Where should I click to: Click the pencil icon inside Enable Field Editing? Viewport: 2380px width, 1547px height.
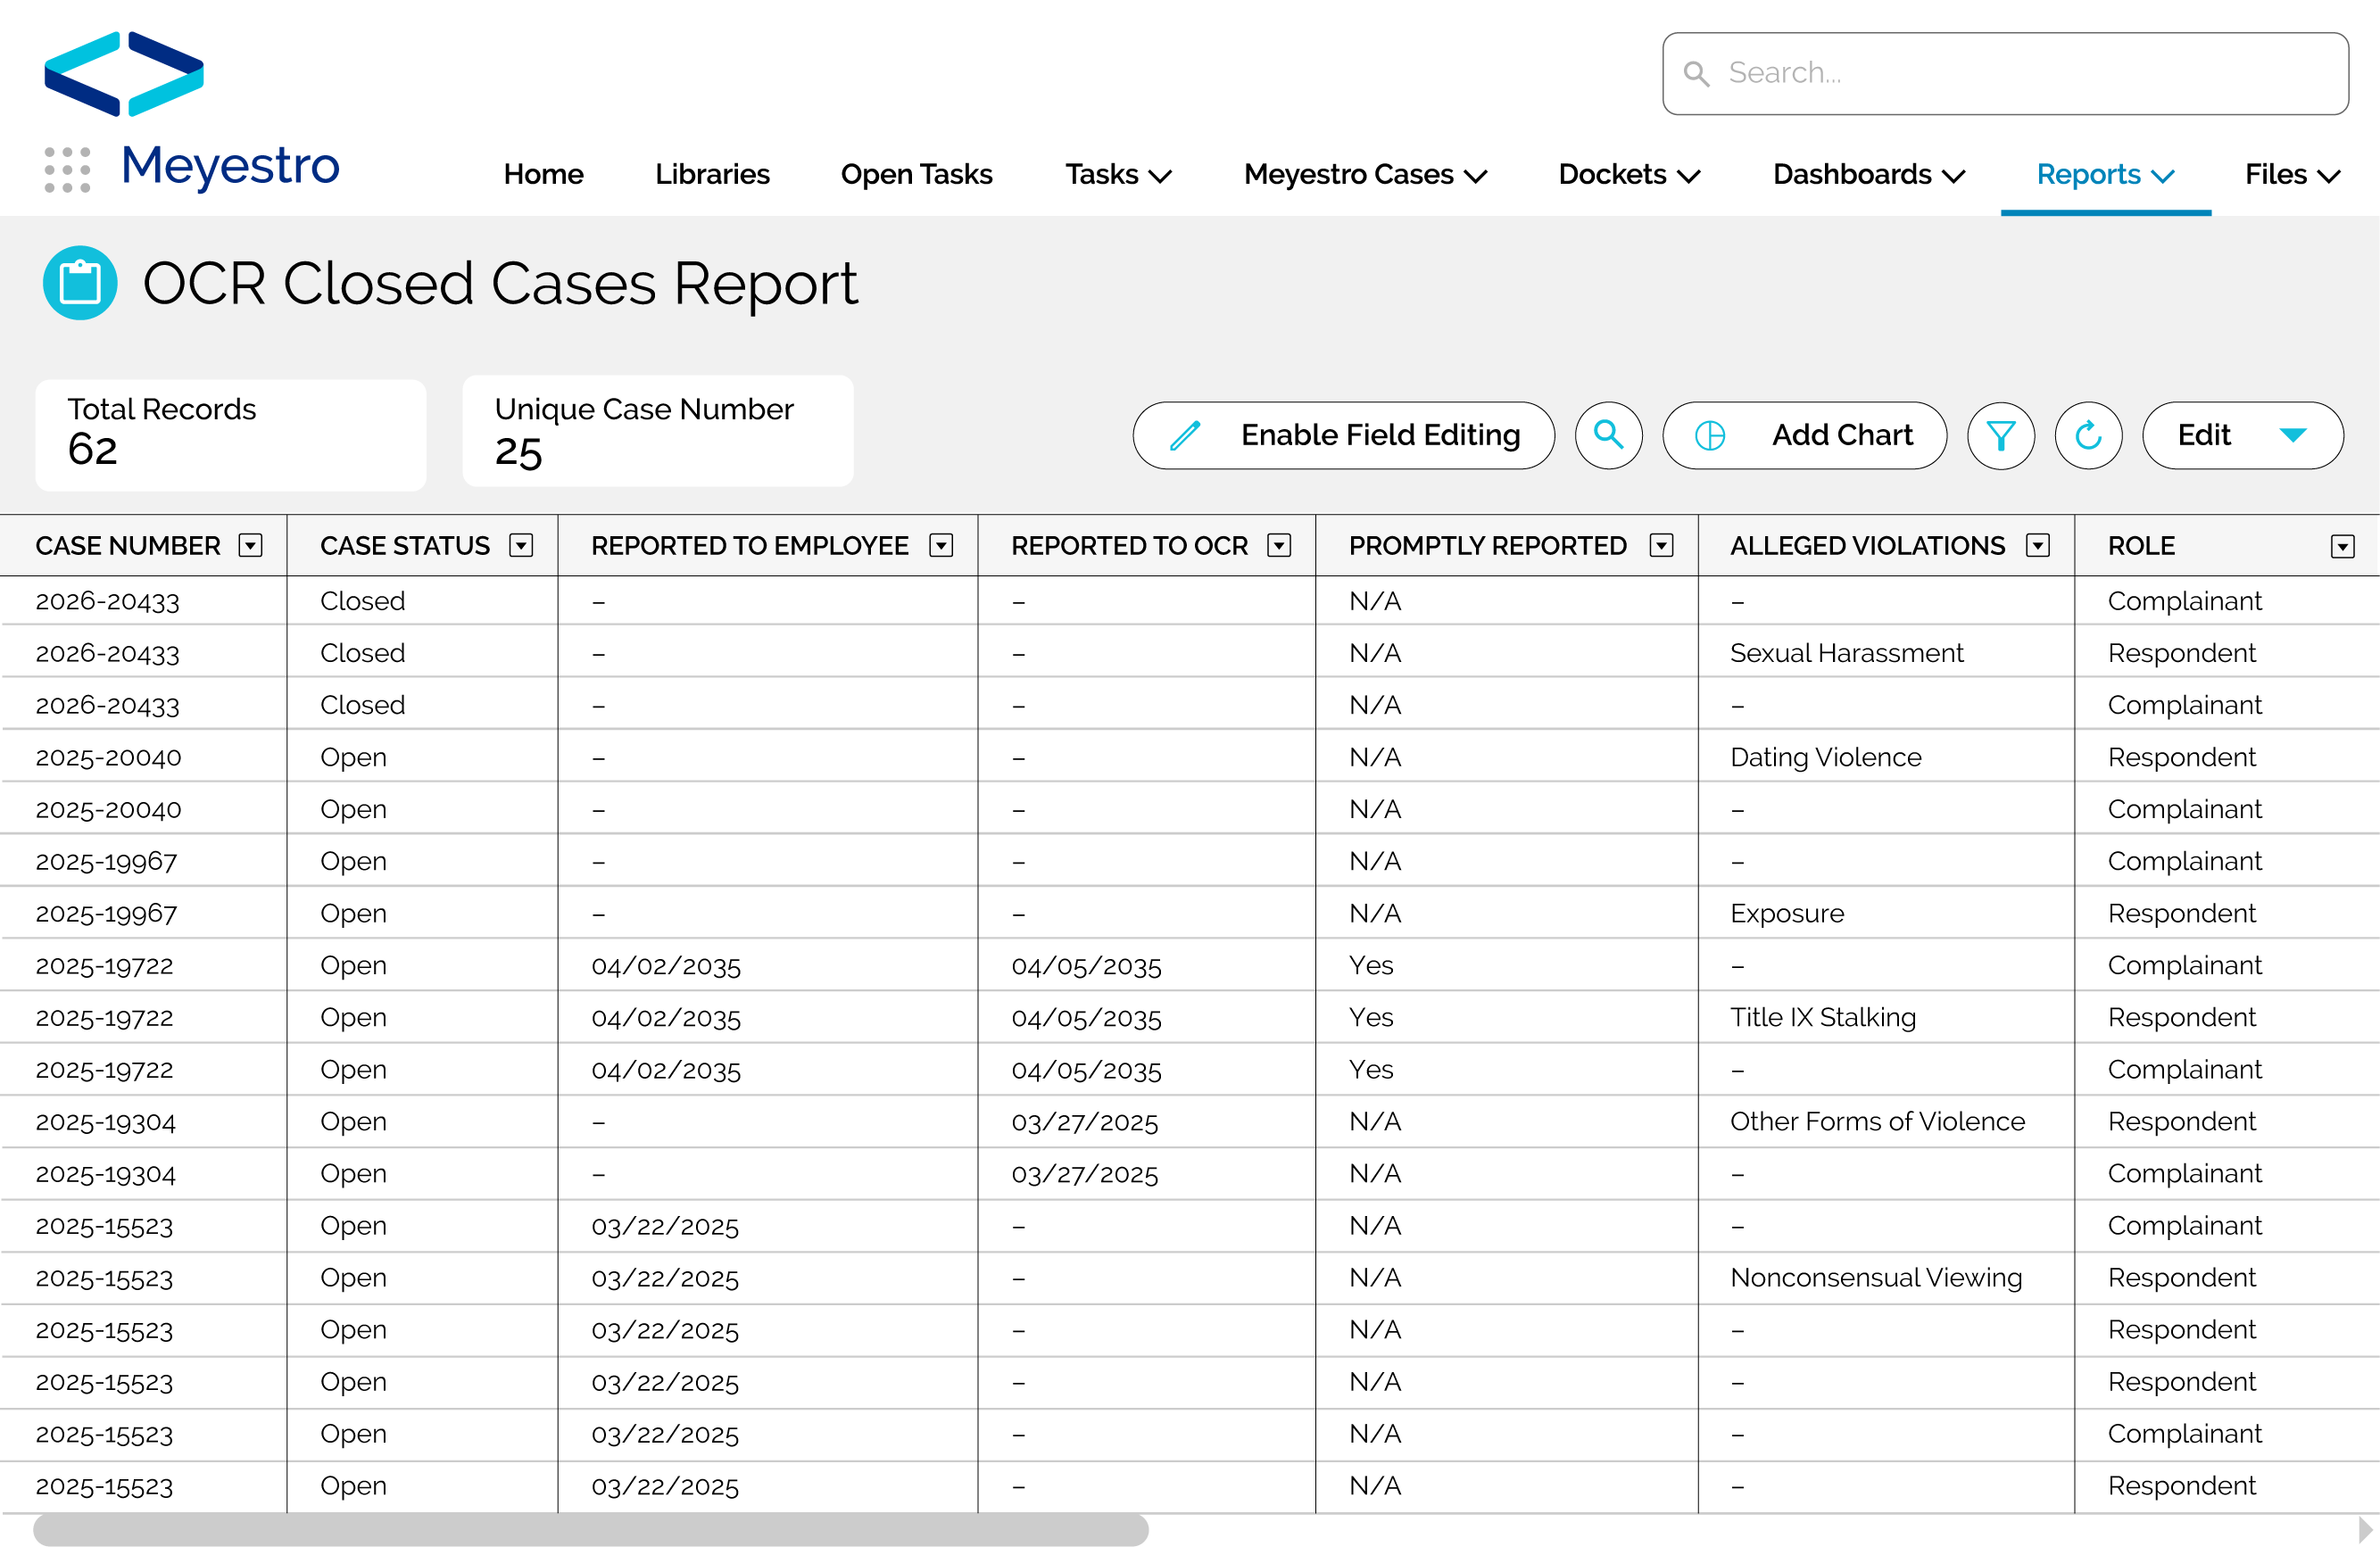coord(1185,435)
